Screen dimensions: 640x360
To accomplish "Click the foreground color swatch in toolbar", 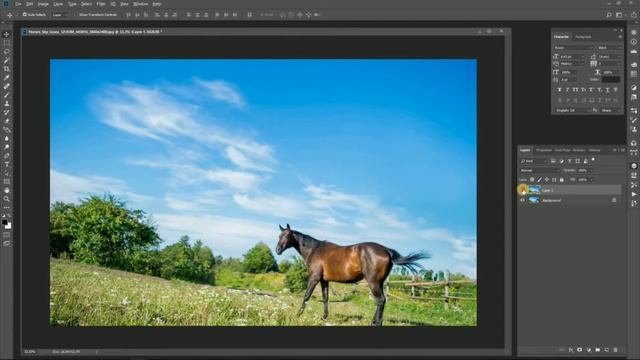I will (4, 222).
